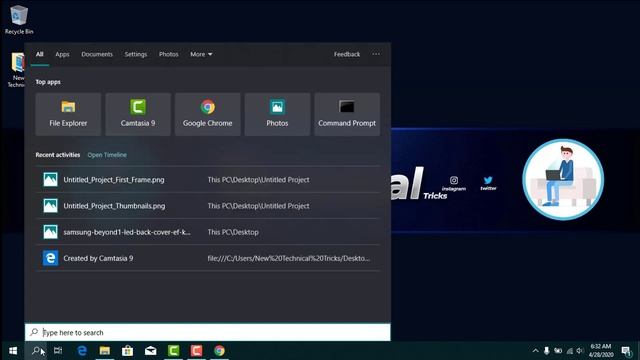Image resolution: width=640 pixels, height=360 pixels.
Task: Switch to the Settings search tab
Action: pyautogui.click(x=136, y=54)
